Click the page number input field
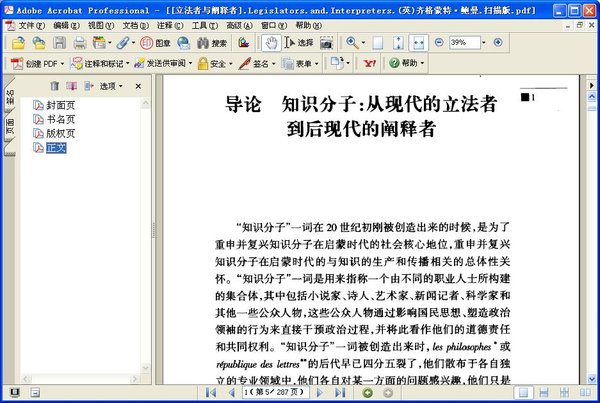Screen dimensions: 600x403 (276, 392)
